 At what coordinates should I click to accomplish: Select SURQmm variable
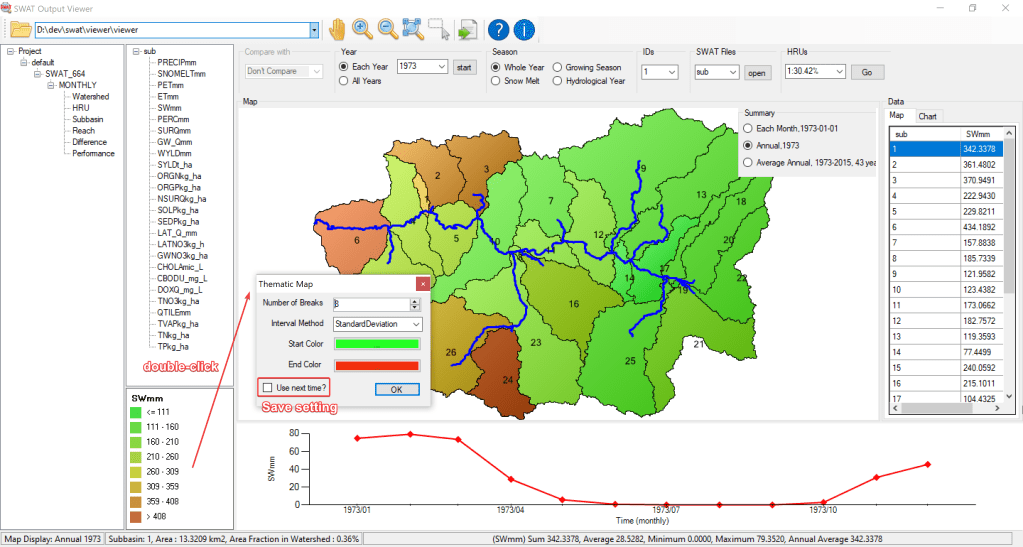(x=174, y=131)
